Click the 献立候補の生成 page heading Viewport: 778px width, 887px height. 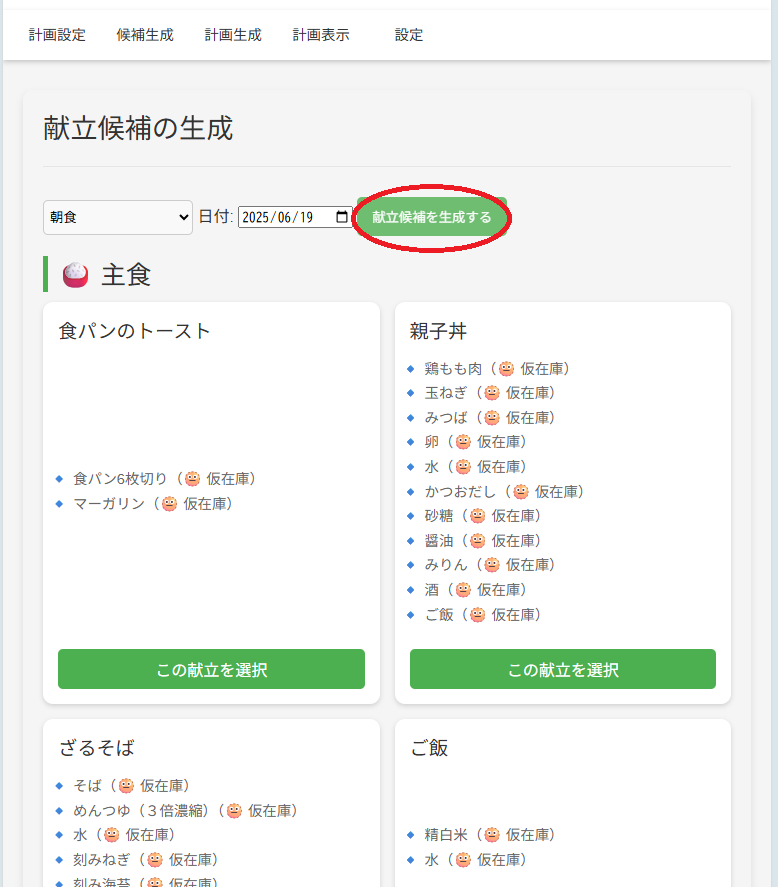tap(138, 128)
